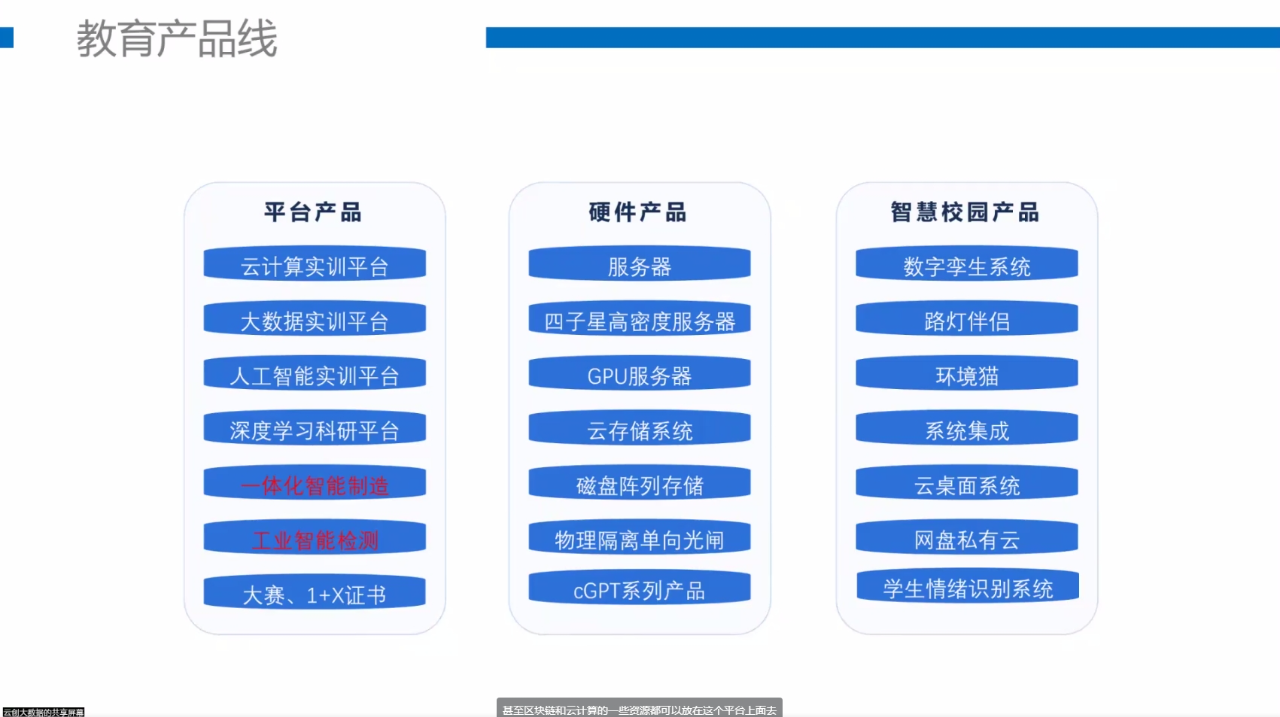Click the 智慧校园产品 column heading
Image resolution: width=1280 pixels, height=717 pixels.
point(965,212)
